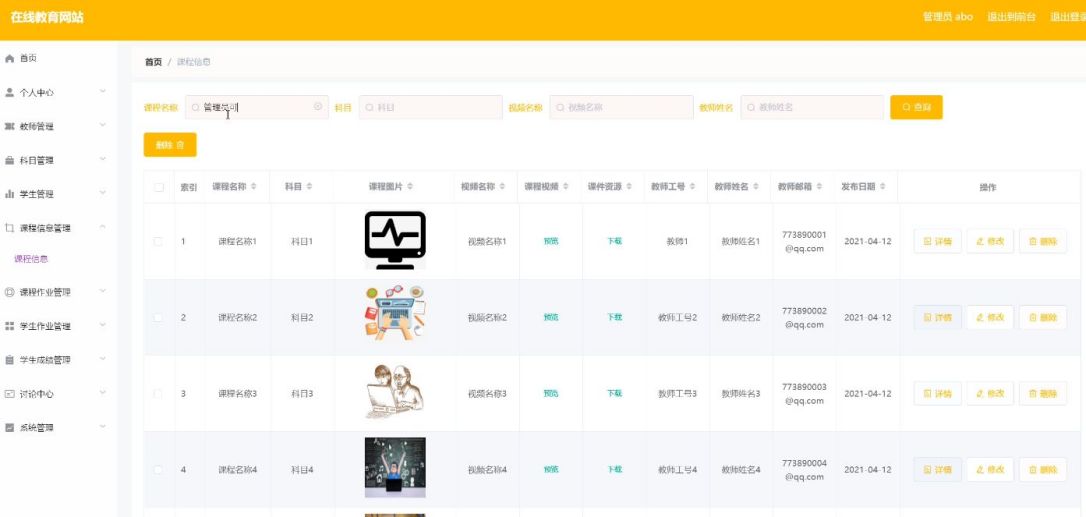This screenshot has height=517, width=1086.
Task: Focus the 视频名称 search input
Action: (621, 107)
